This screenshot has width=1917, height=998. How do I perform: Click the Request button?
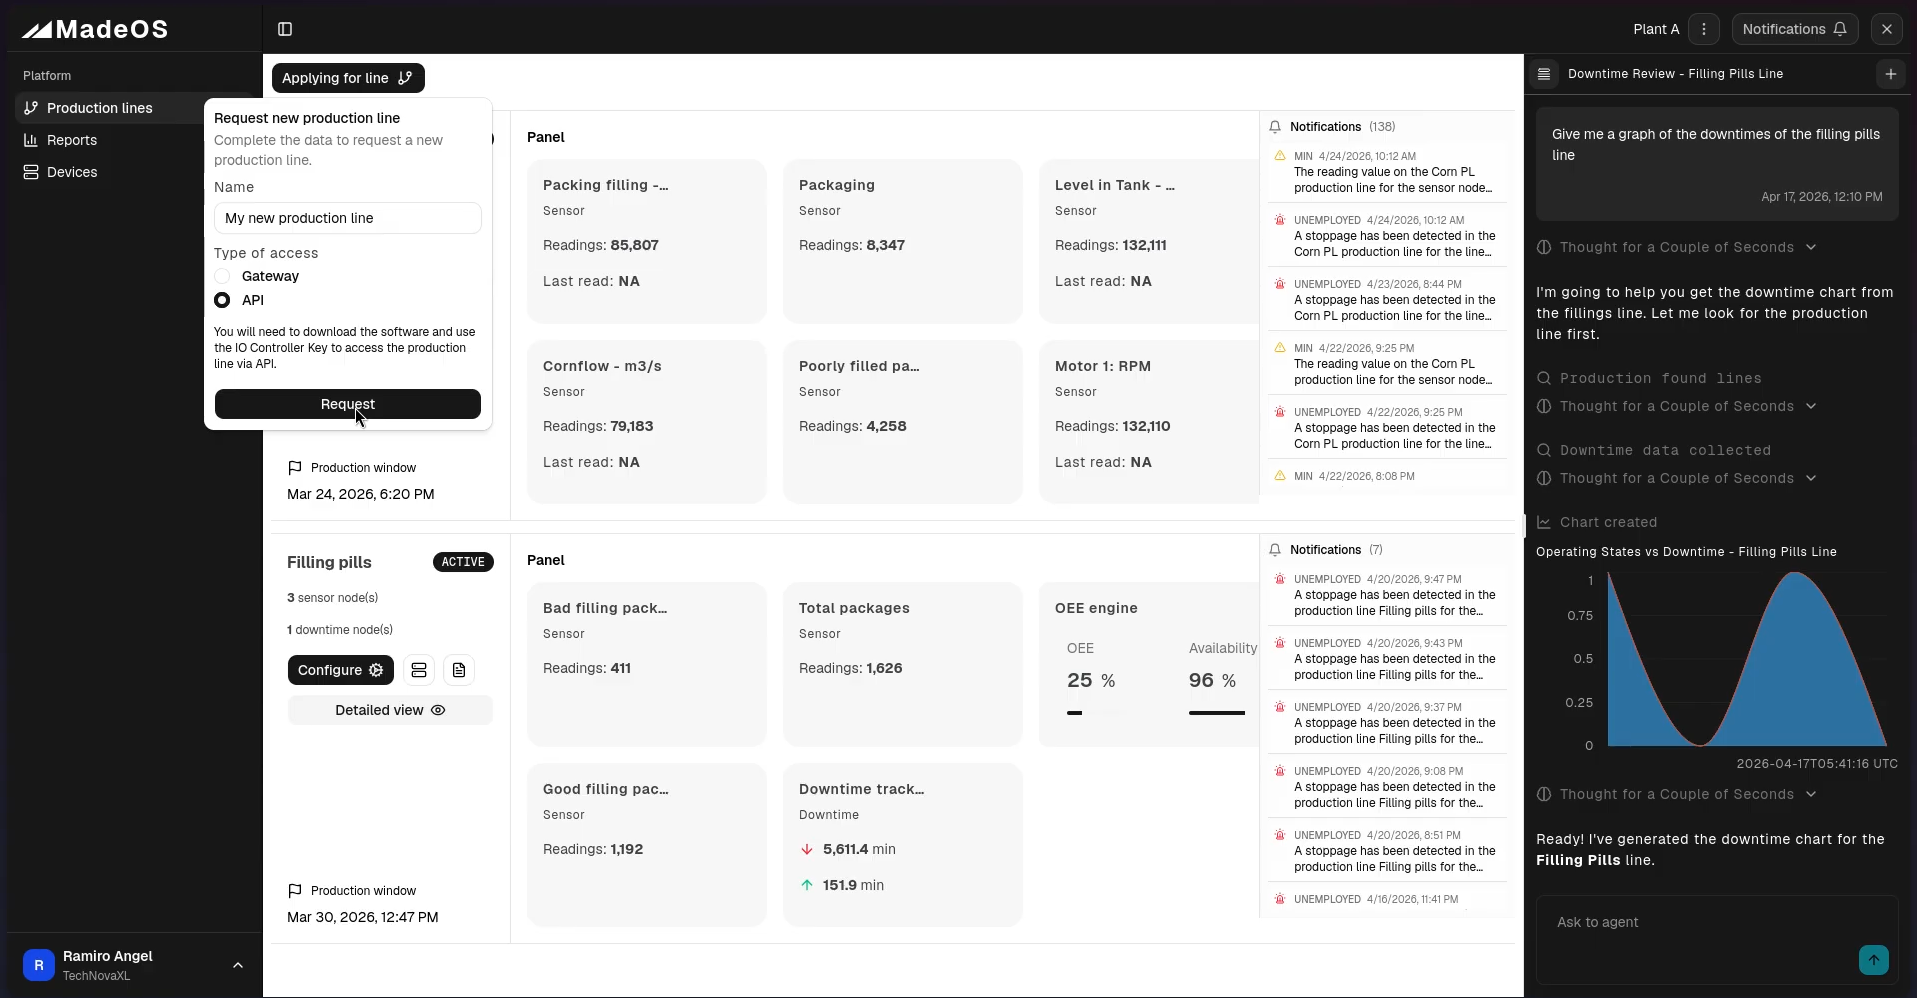point(347,404)
